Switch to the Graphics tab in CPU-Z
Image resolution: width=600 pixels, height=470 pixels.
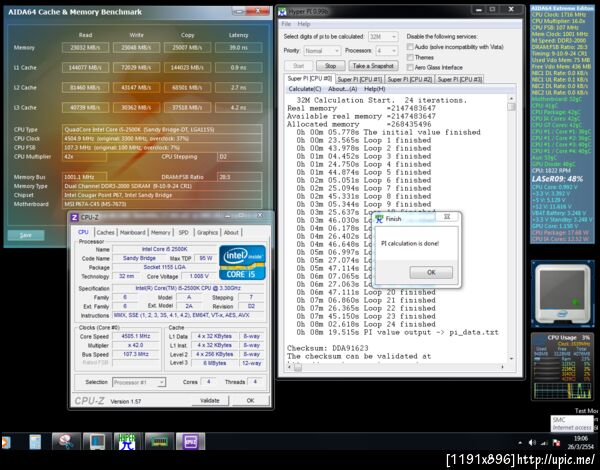pos(207,232)
